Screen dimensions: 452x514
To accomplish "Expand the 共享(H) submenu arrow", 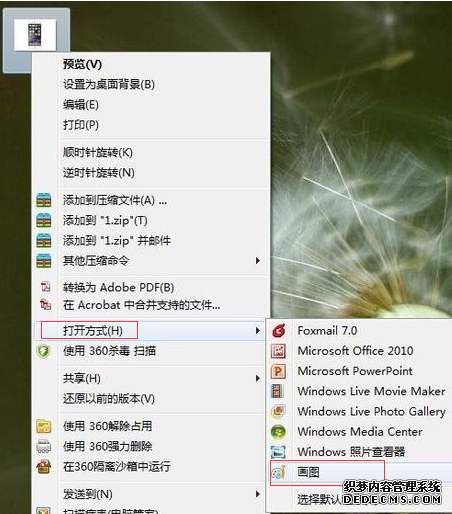I will (257, 378).
